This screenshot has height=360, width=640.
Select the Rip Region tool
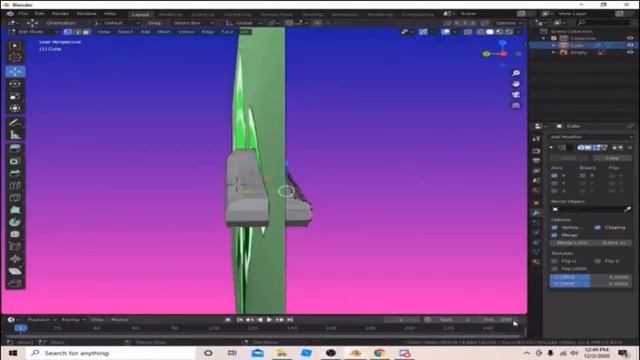[x=15, y=283]
